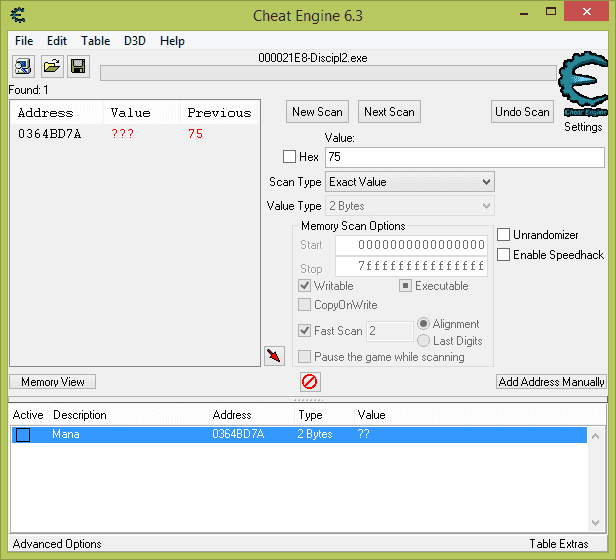Viewport: 616px width, 560px height.
Task: Enable the Unrandomizer checkbox
Action: (x=504, y=235)
